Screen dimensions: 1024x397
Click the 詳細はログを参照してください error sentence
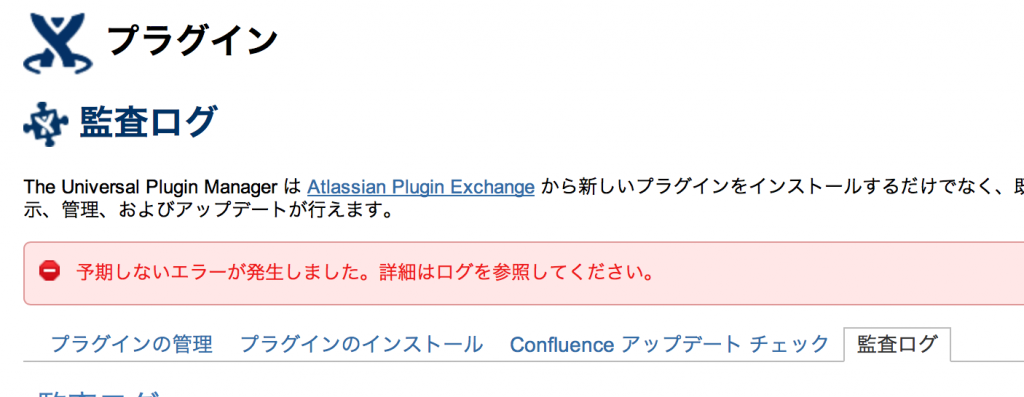pos(517,272)
